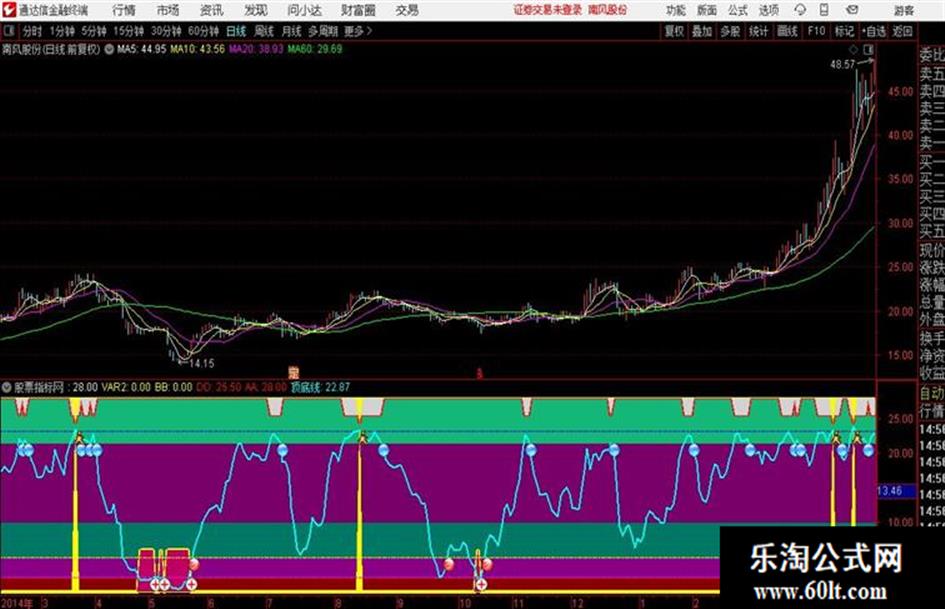945x609 pixels.
Task: Click the 2014年 date axis label
Action: coord(17,603)
